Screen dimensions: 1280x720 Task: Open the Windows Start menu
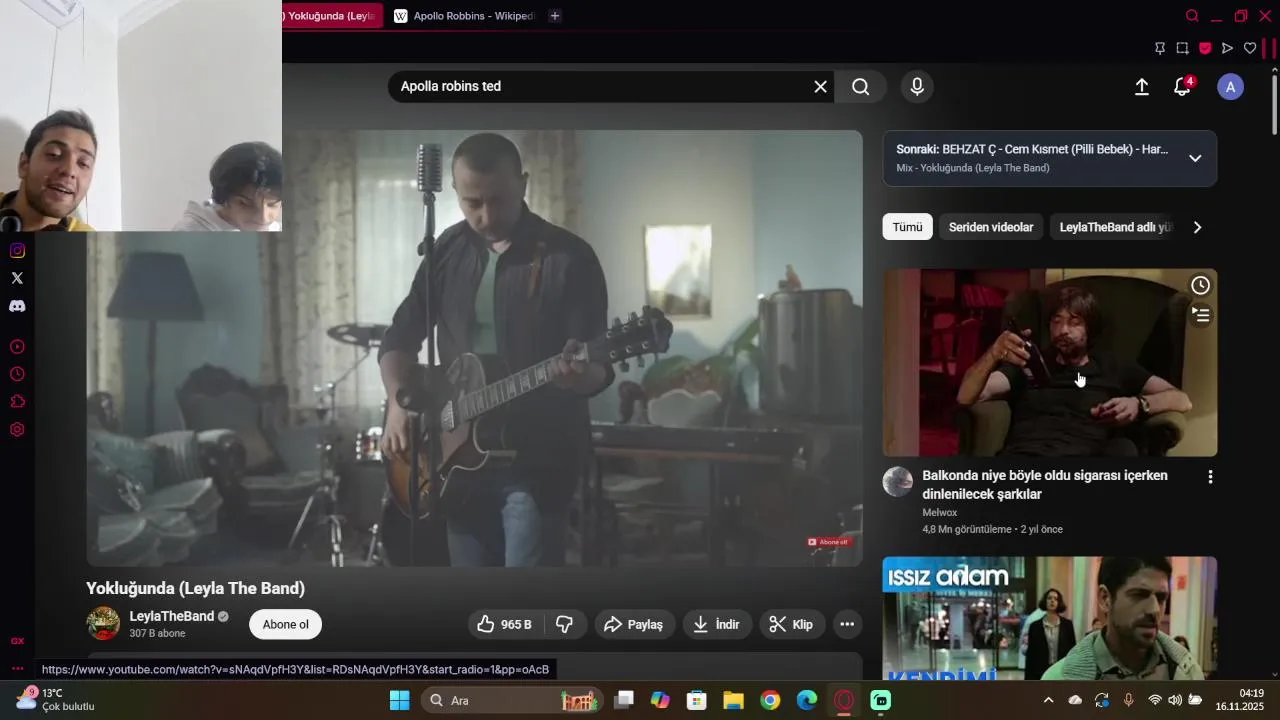399,700
